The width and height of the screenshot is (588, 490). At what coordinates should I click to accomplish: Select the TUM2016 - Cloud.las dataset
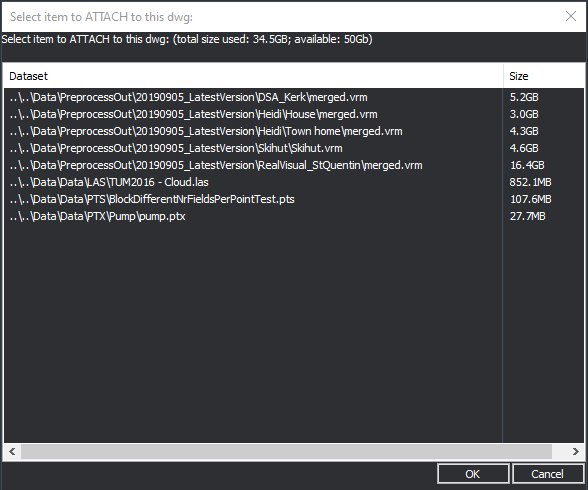tap(109, 182)
